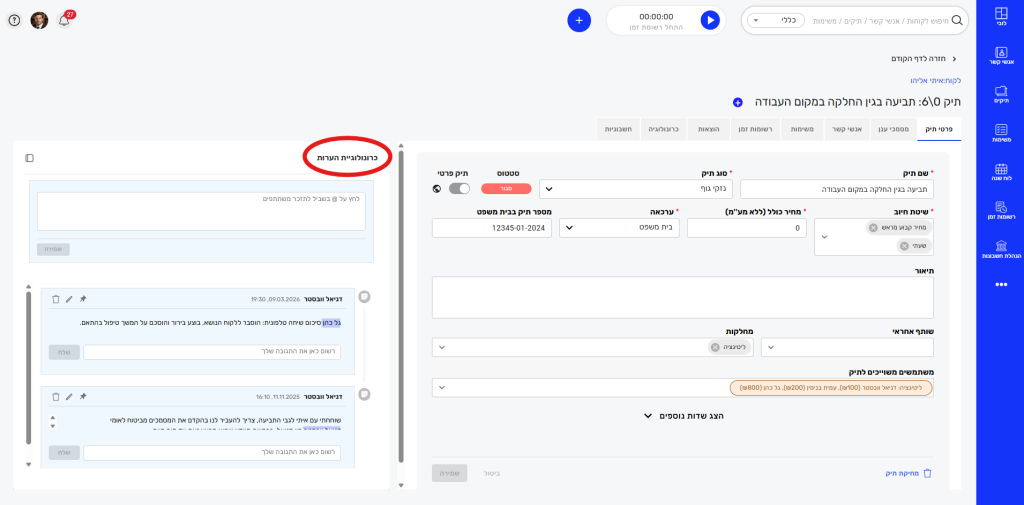1024x505 pixels.
Task: Remove the ליטיגציה tag from departments
Action: (x=715, y=347)
